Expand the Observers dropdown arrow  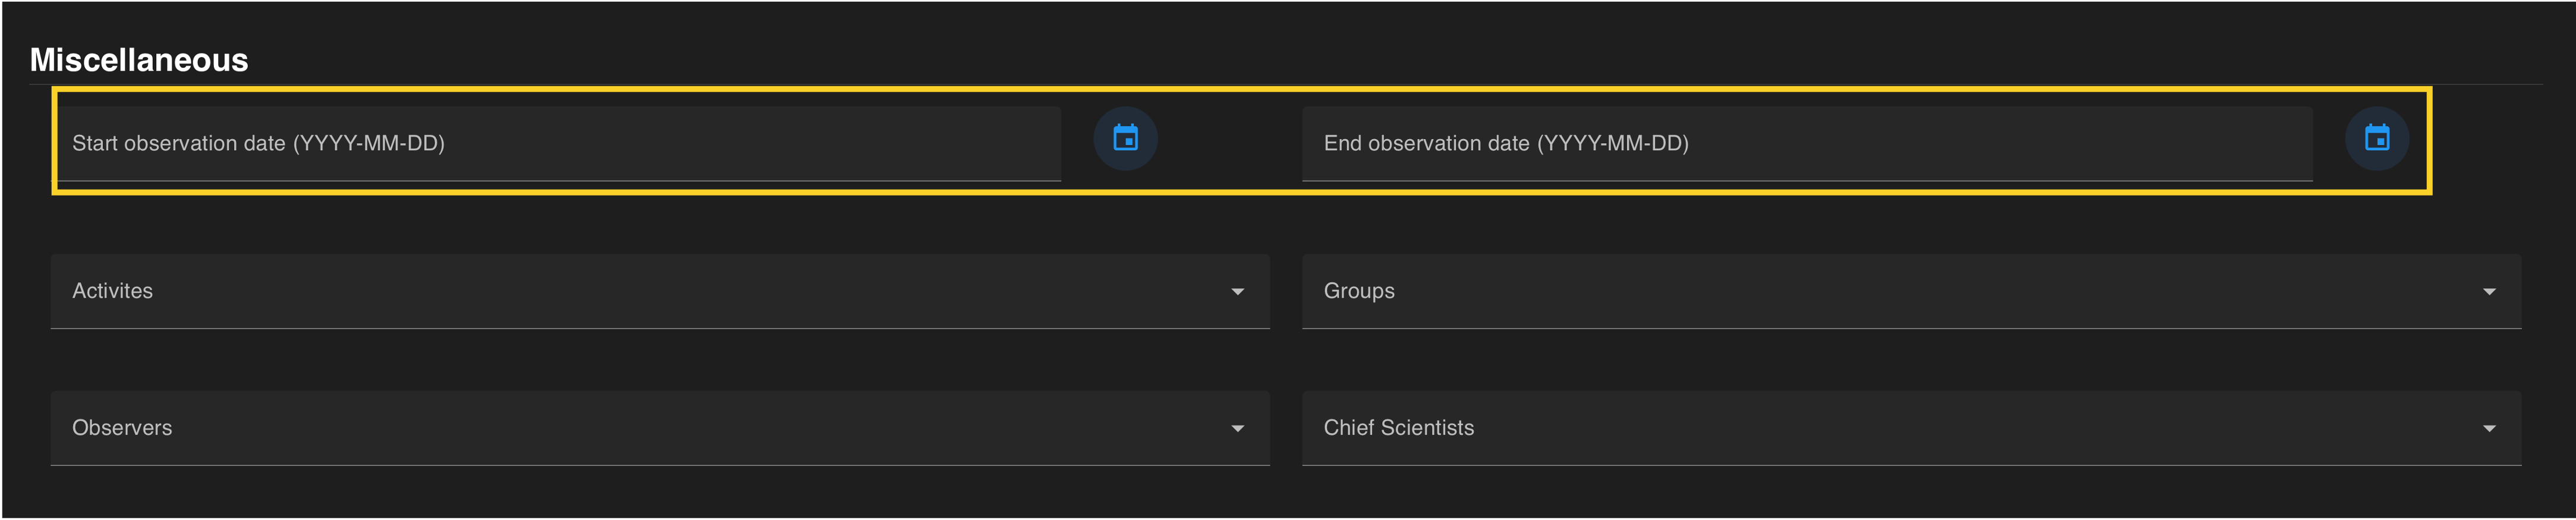(1237, 429)
